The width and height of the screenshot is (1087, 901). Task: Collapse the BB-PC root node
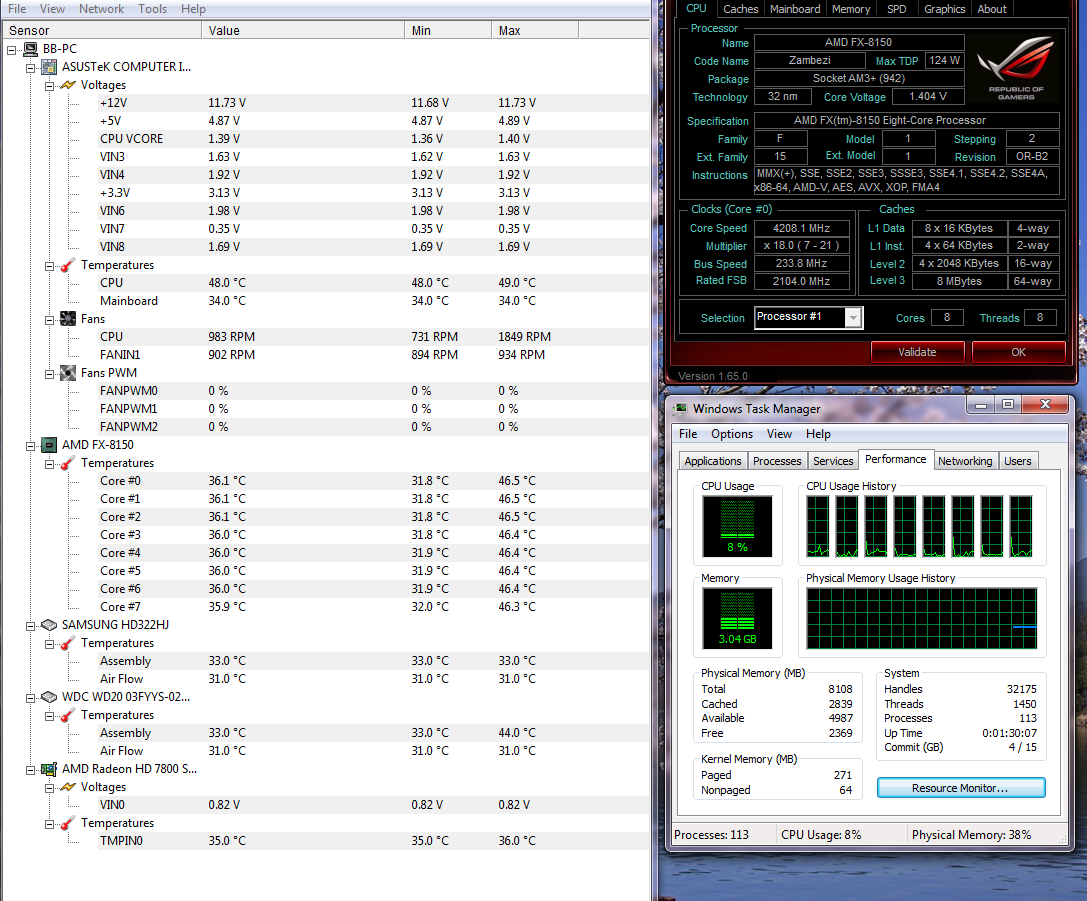[12, 50]
